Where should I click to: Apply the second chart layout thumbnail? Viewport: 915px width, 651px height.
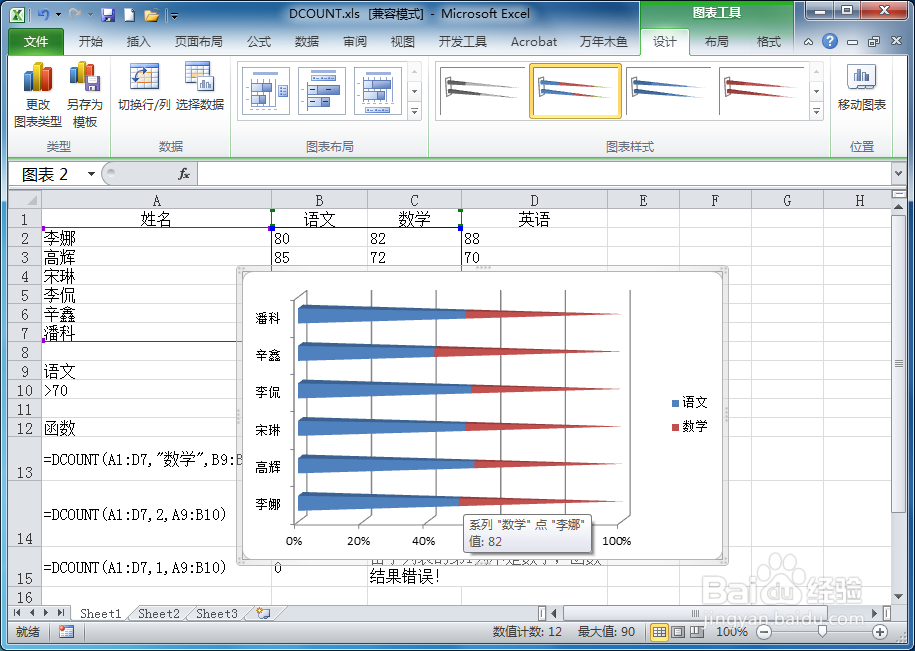click(322, 91)
